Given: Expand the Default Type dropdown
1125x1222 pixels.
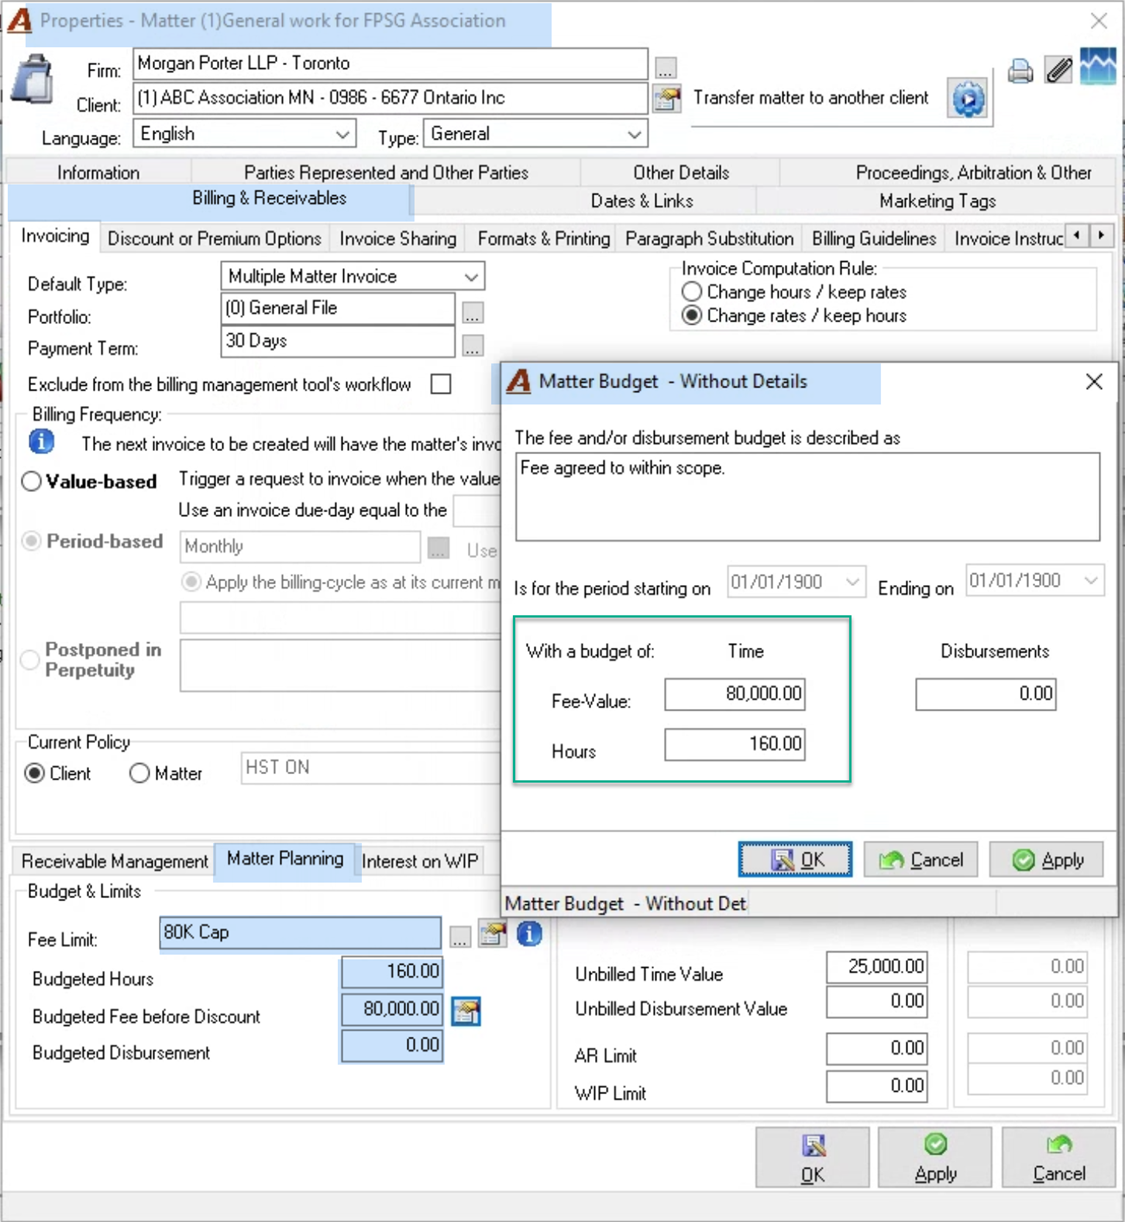Looking at the screenshot, I should [472, 277].
